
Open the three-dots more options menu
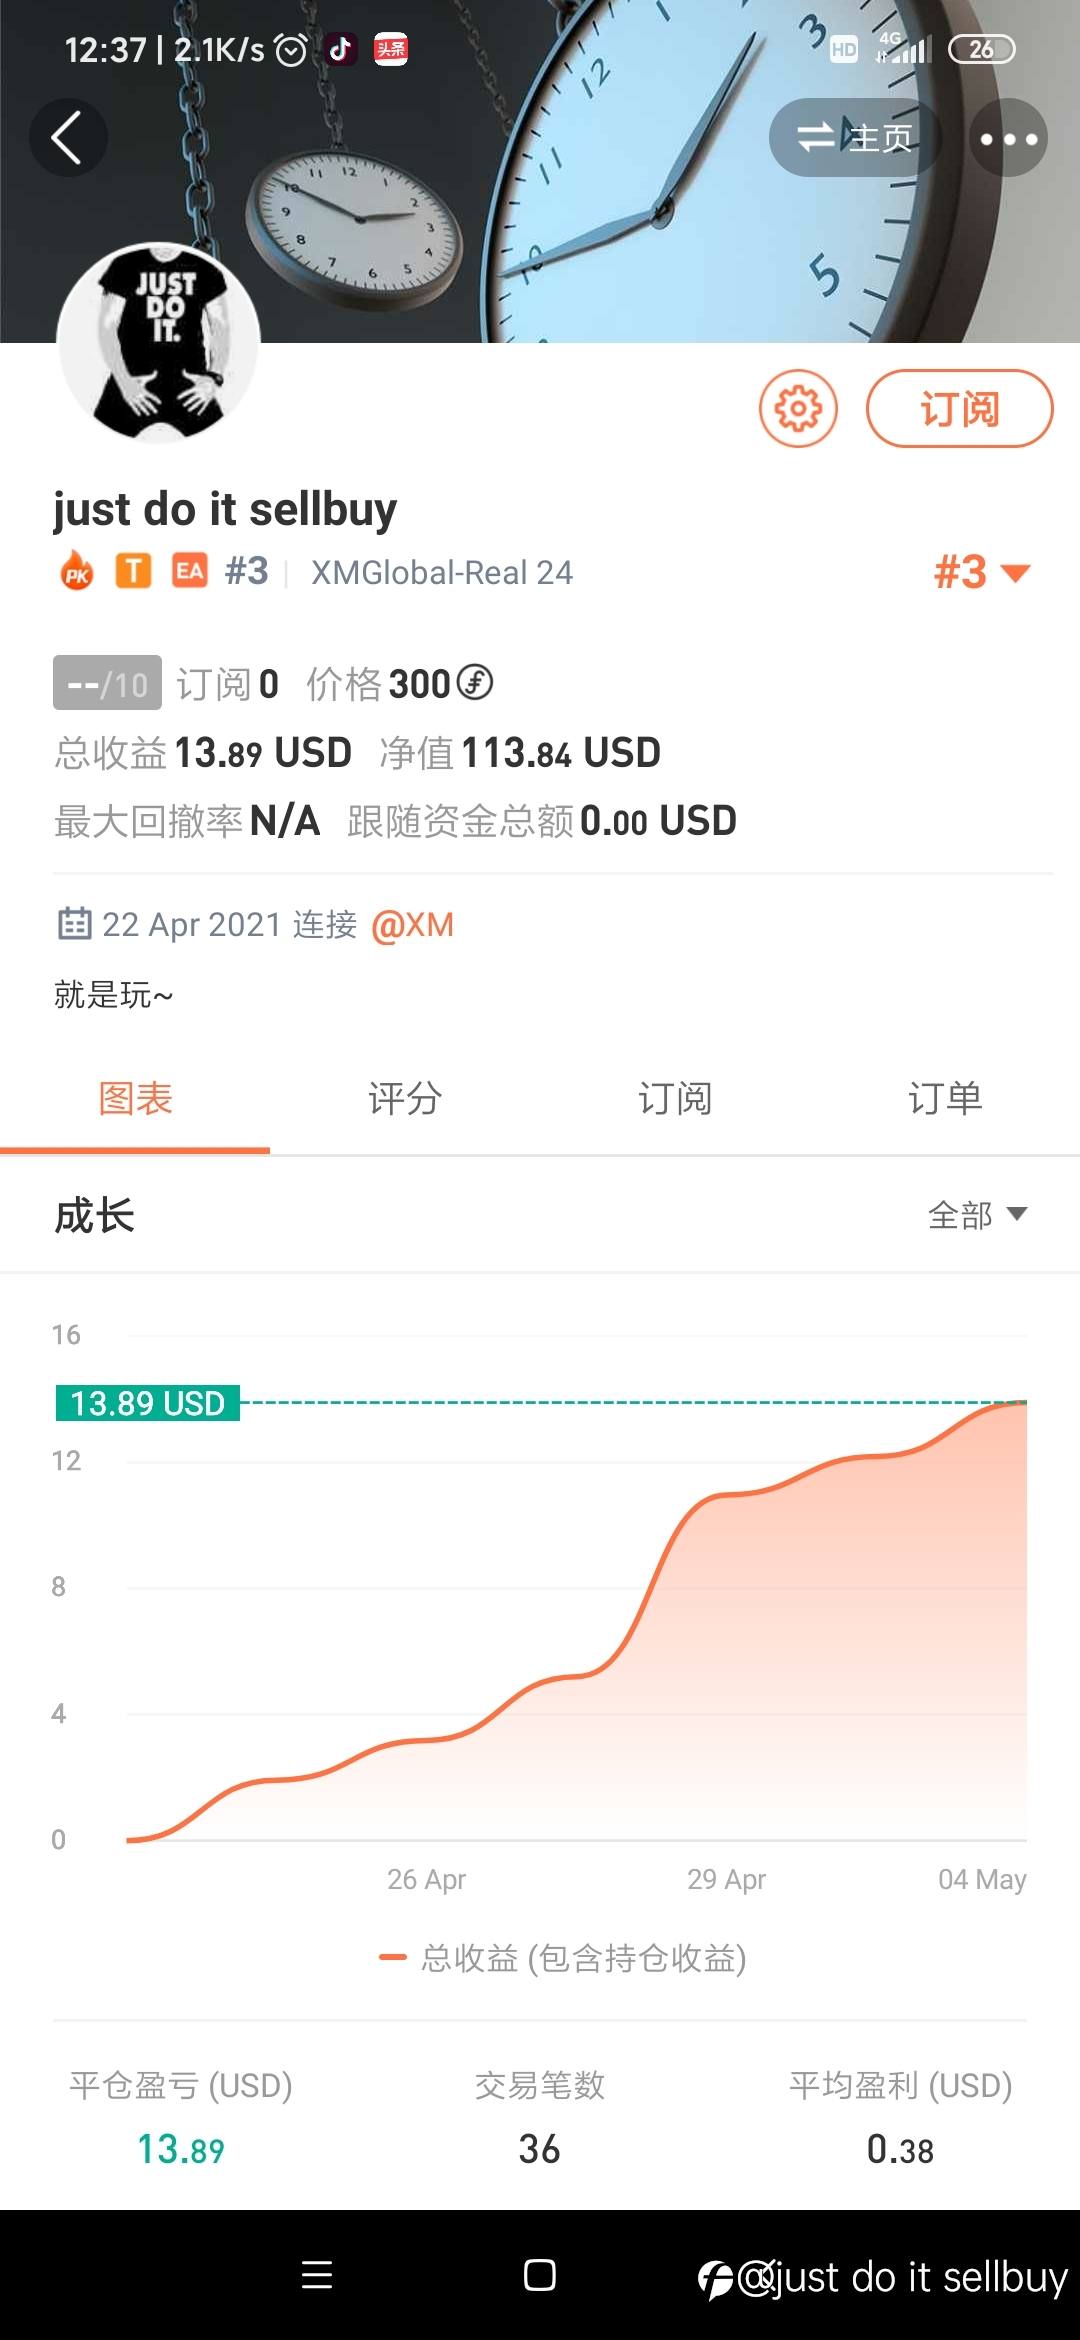1008,138
